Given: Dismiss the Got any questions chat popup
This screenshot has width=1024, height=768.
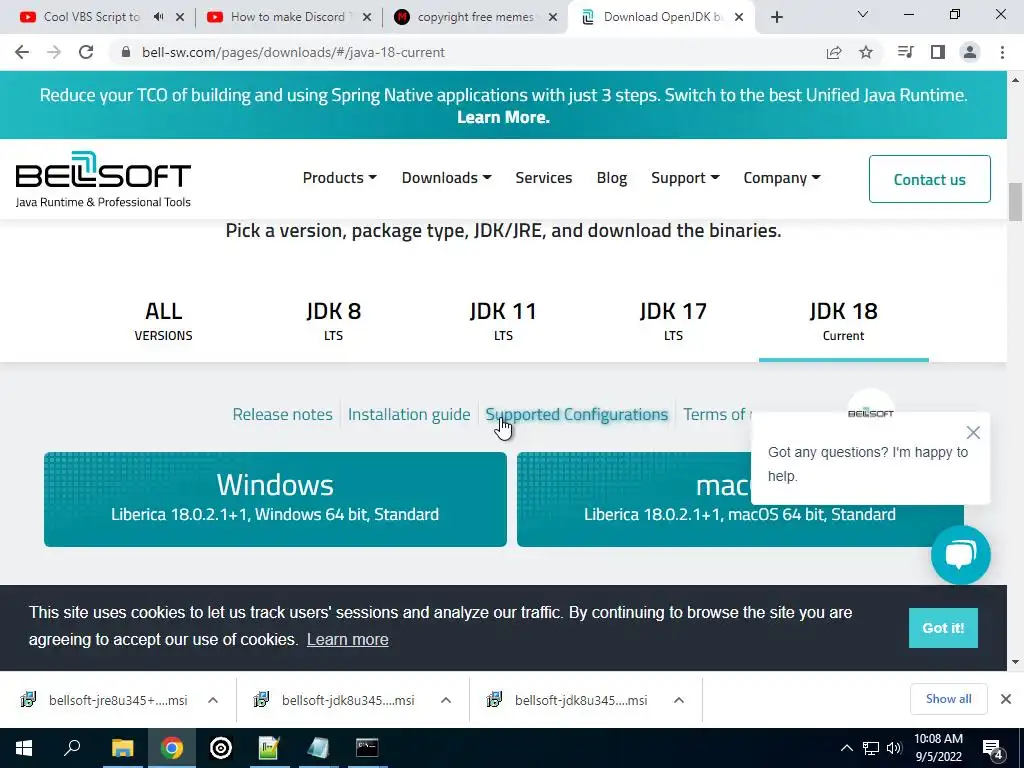Looking at the screenshot, I should 973,432.
